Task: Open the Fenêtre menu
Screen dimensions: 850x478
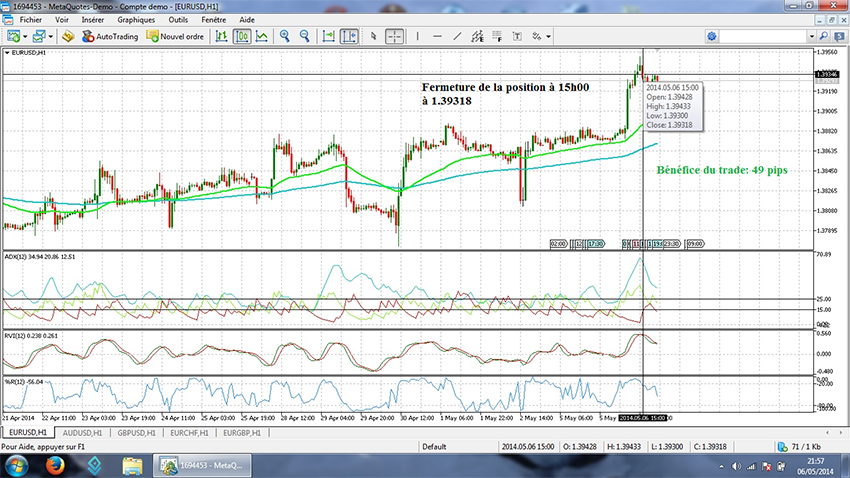Action: point(214,20)
